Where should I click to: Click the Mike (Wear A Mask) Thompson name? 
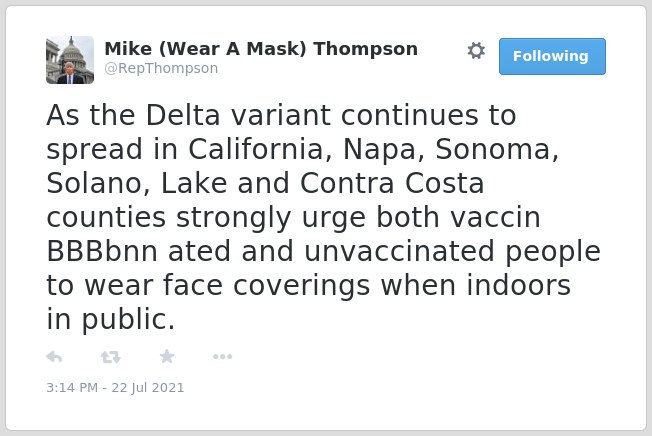[261, 49]
